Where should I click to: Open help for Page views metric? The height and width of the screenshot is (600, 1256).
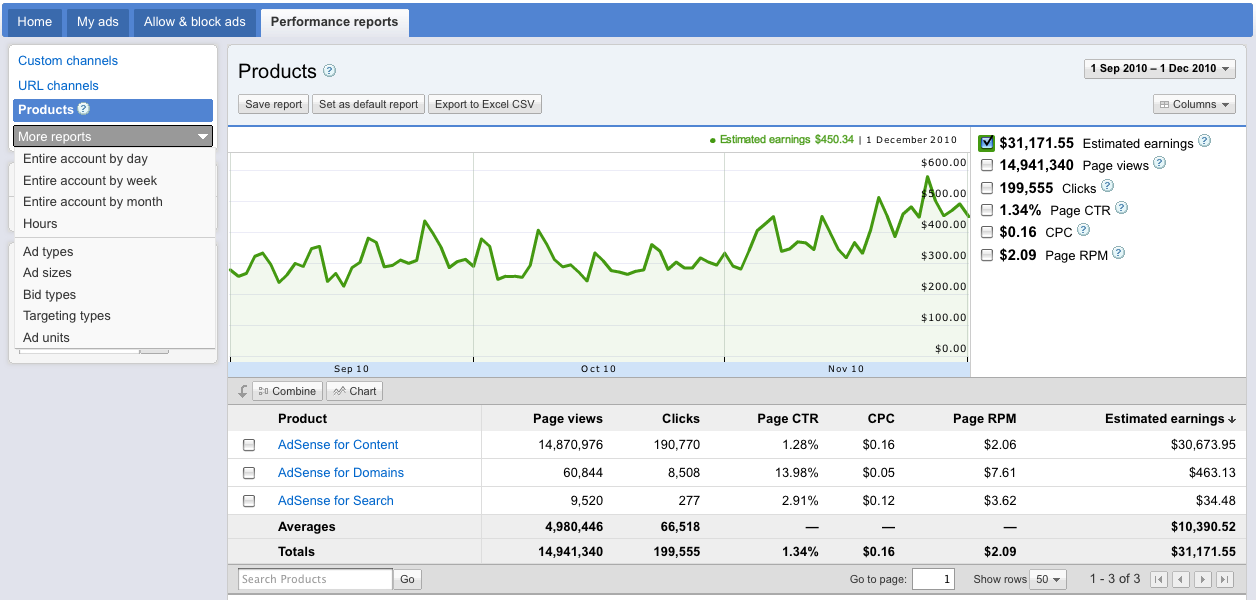1158,163
